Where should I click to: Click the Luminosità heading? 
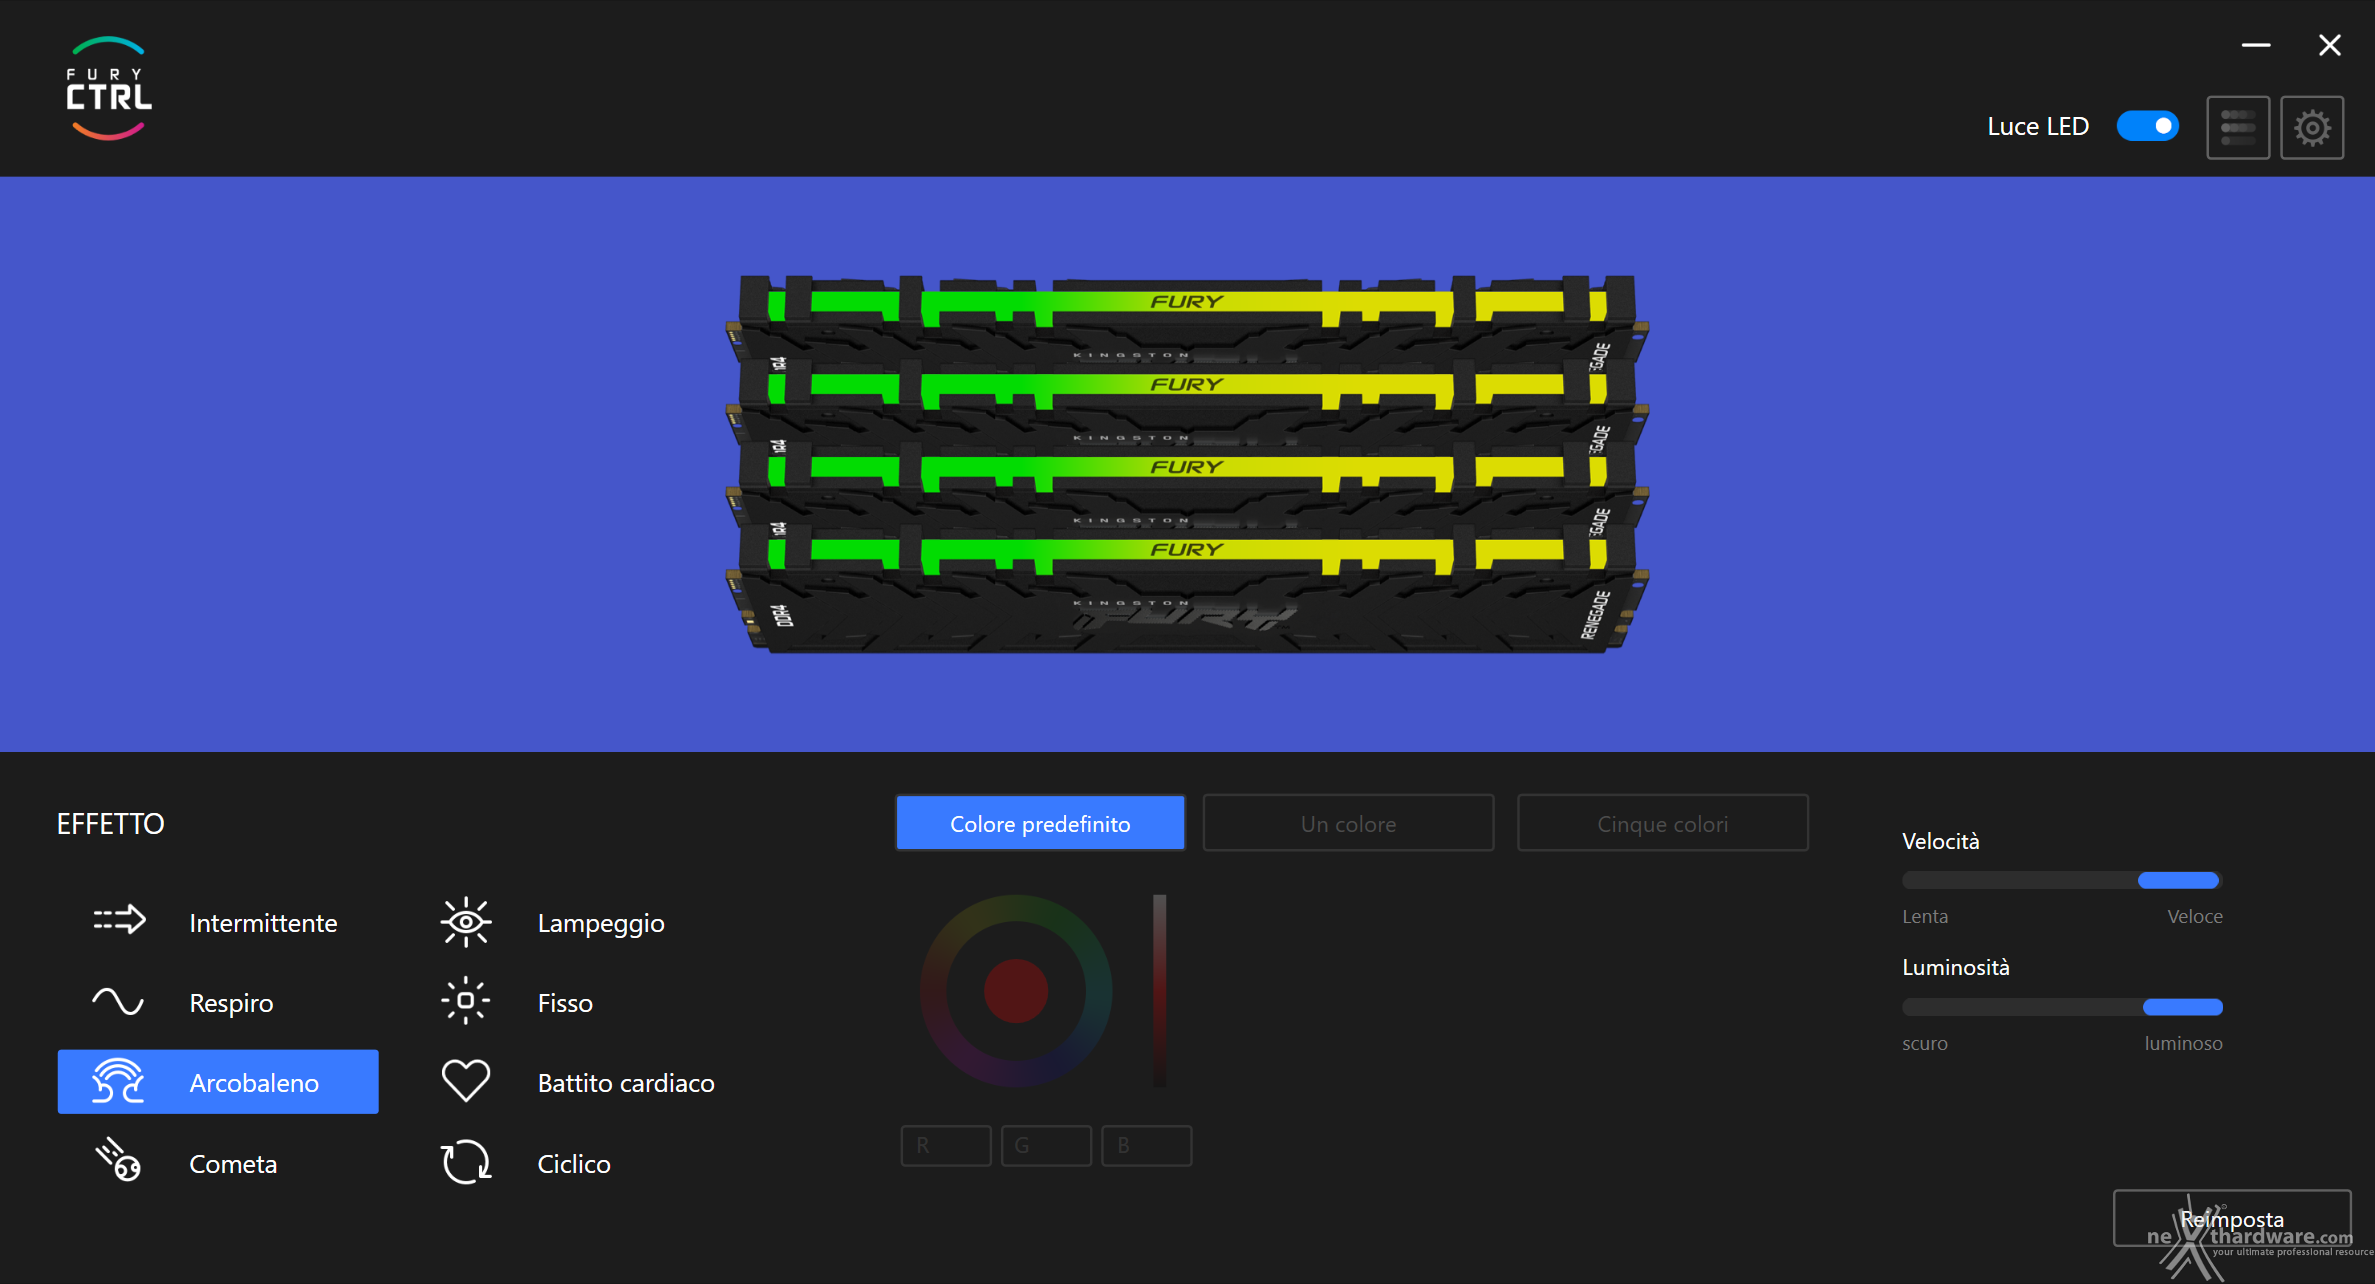point(1956,967)
